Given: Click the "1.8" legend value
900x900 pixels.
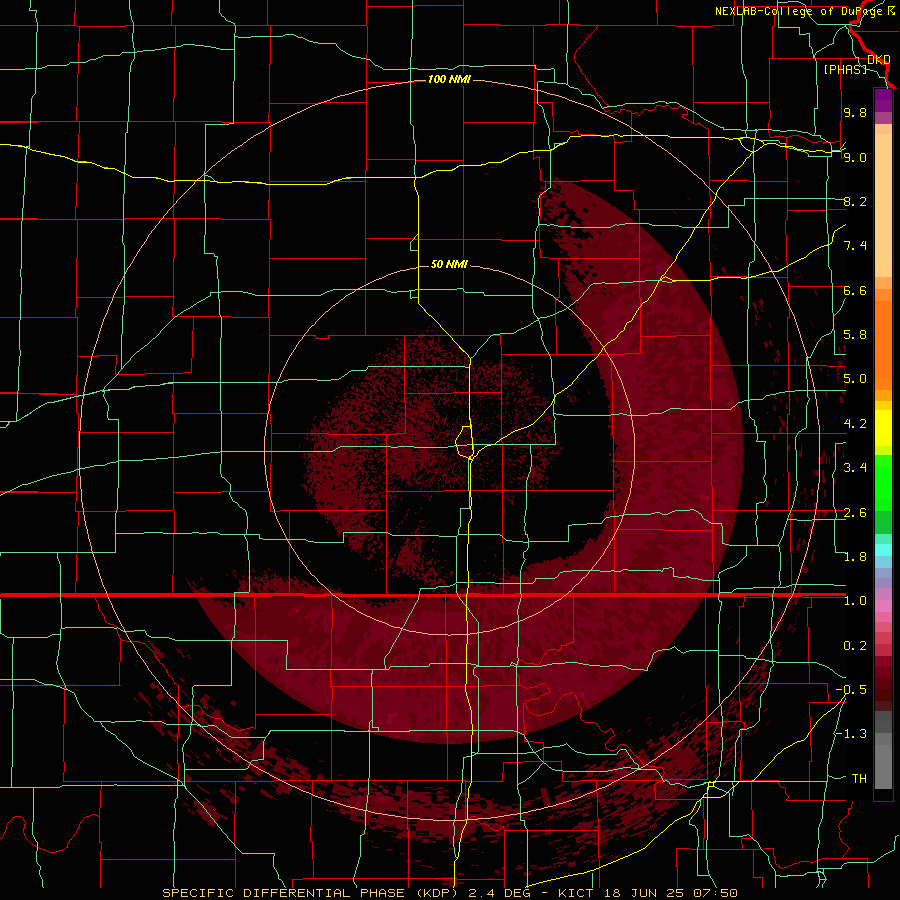Looking at the screenshot, I should (855, 557).
